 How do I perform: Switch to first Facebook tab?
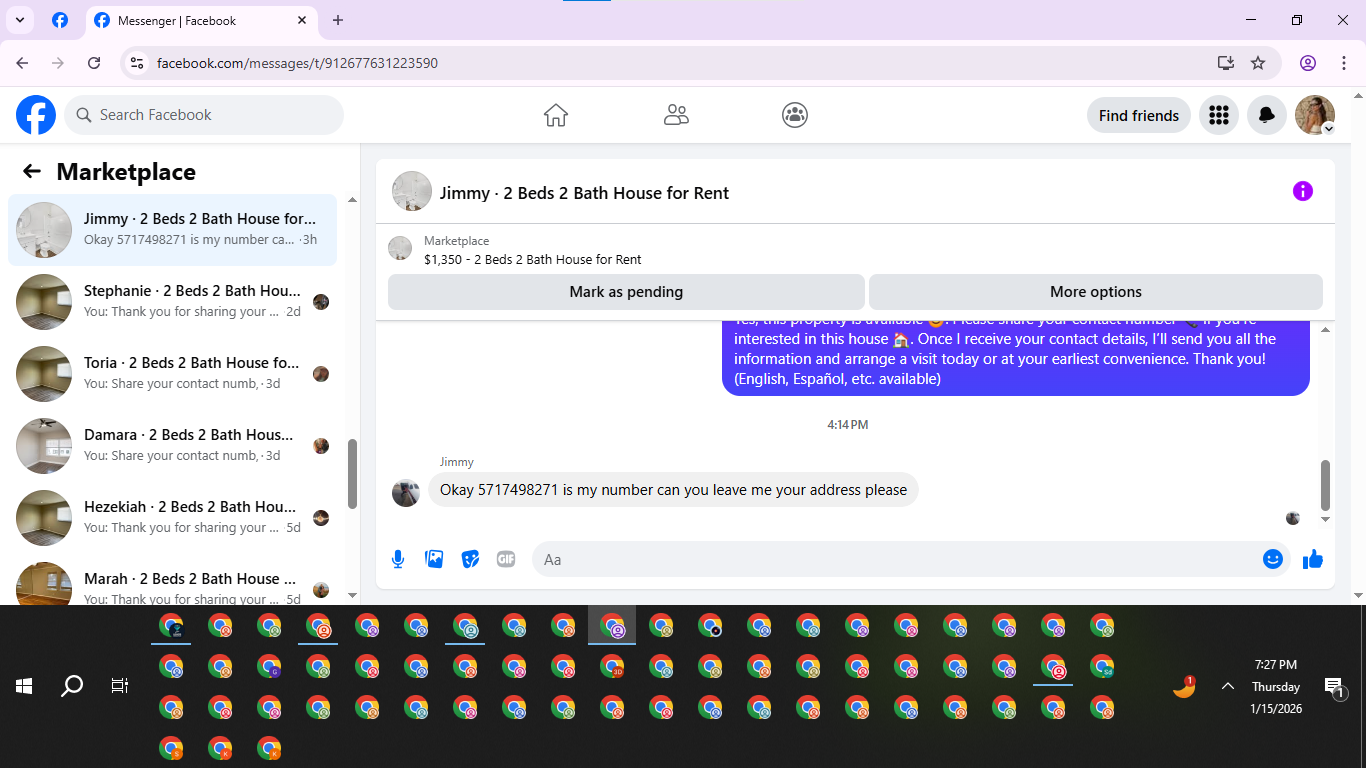pyautogui.click(x=60, y=20)
